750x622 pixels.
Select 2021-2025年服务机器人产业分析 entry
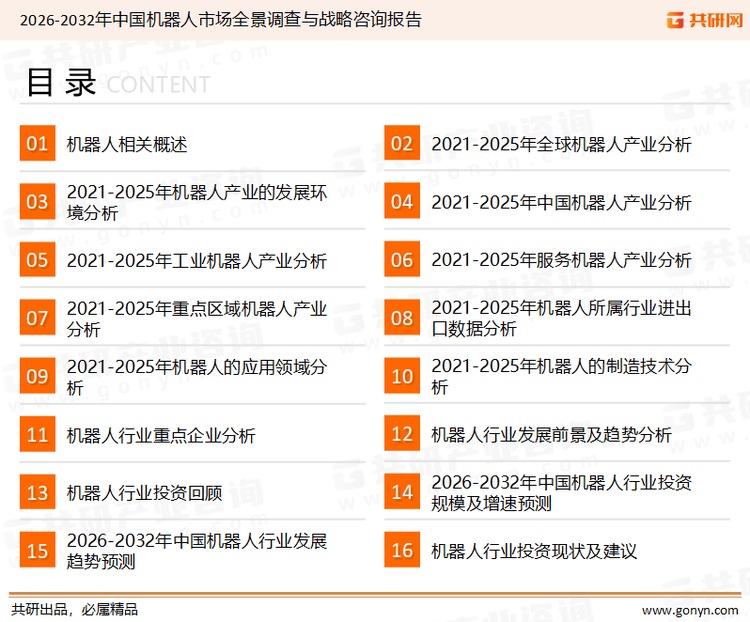pos(561,260)
